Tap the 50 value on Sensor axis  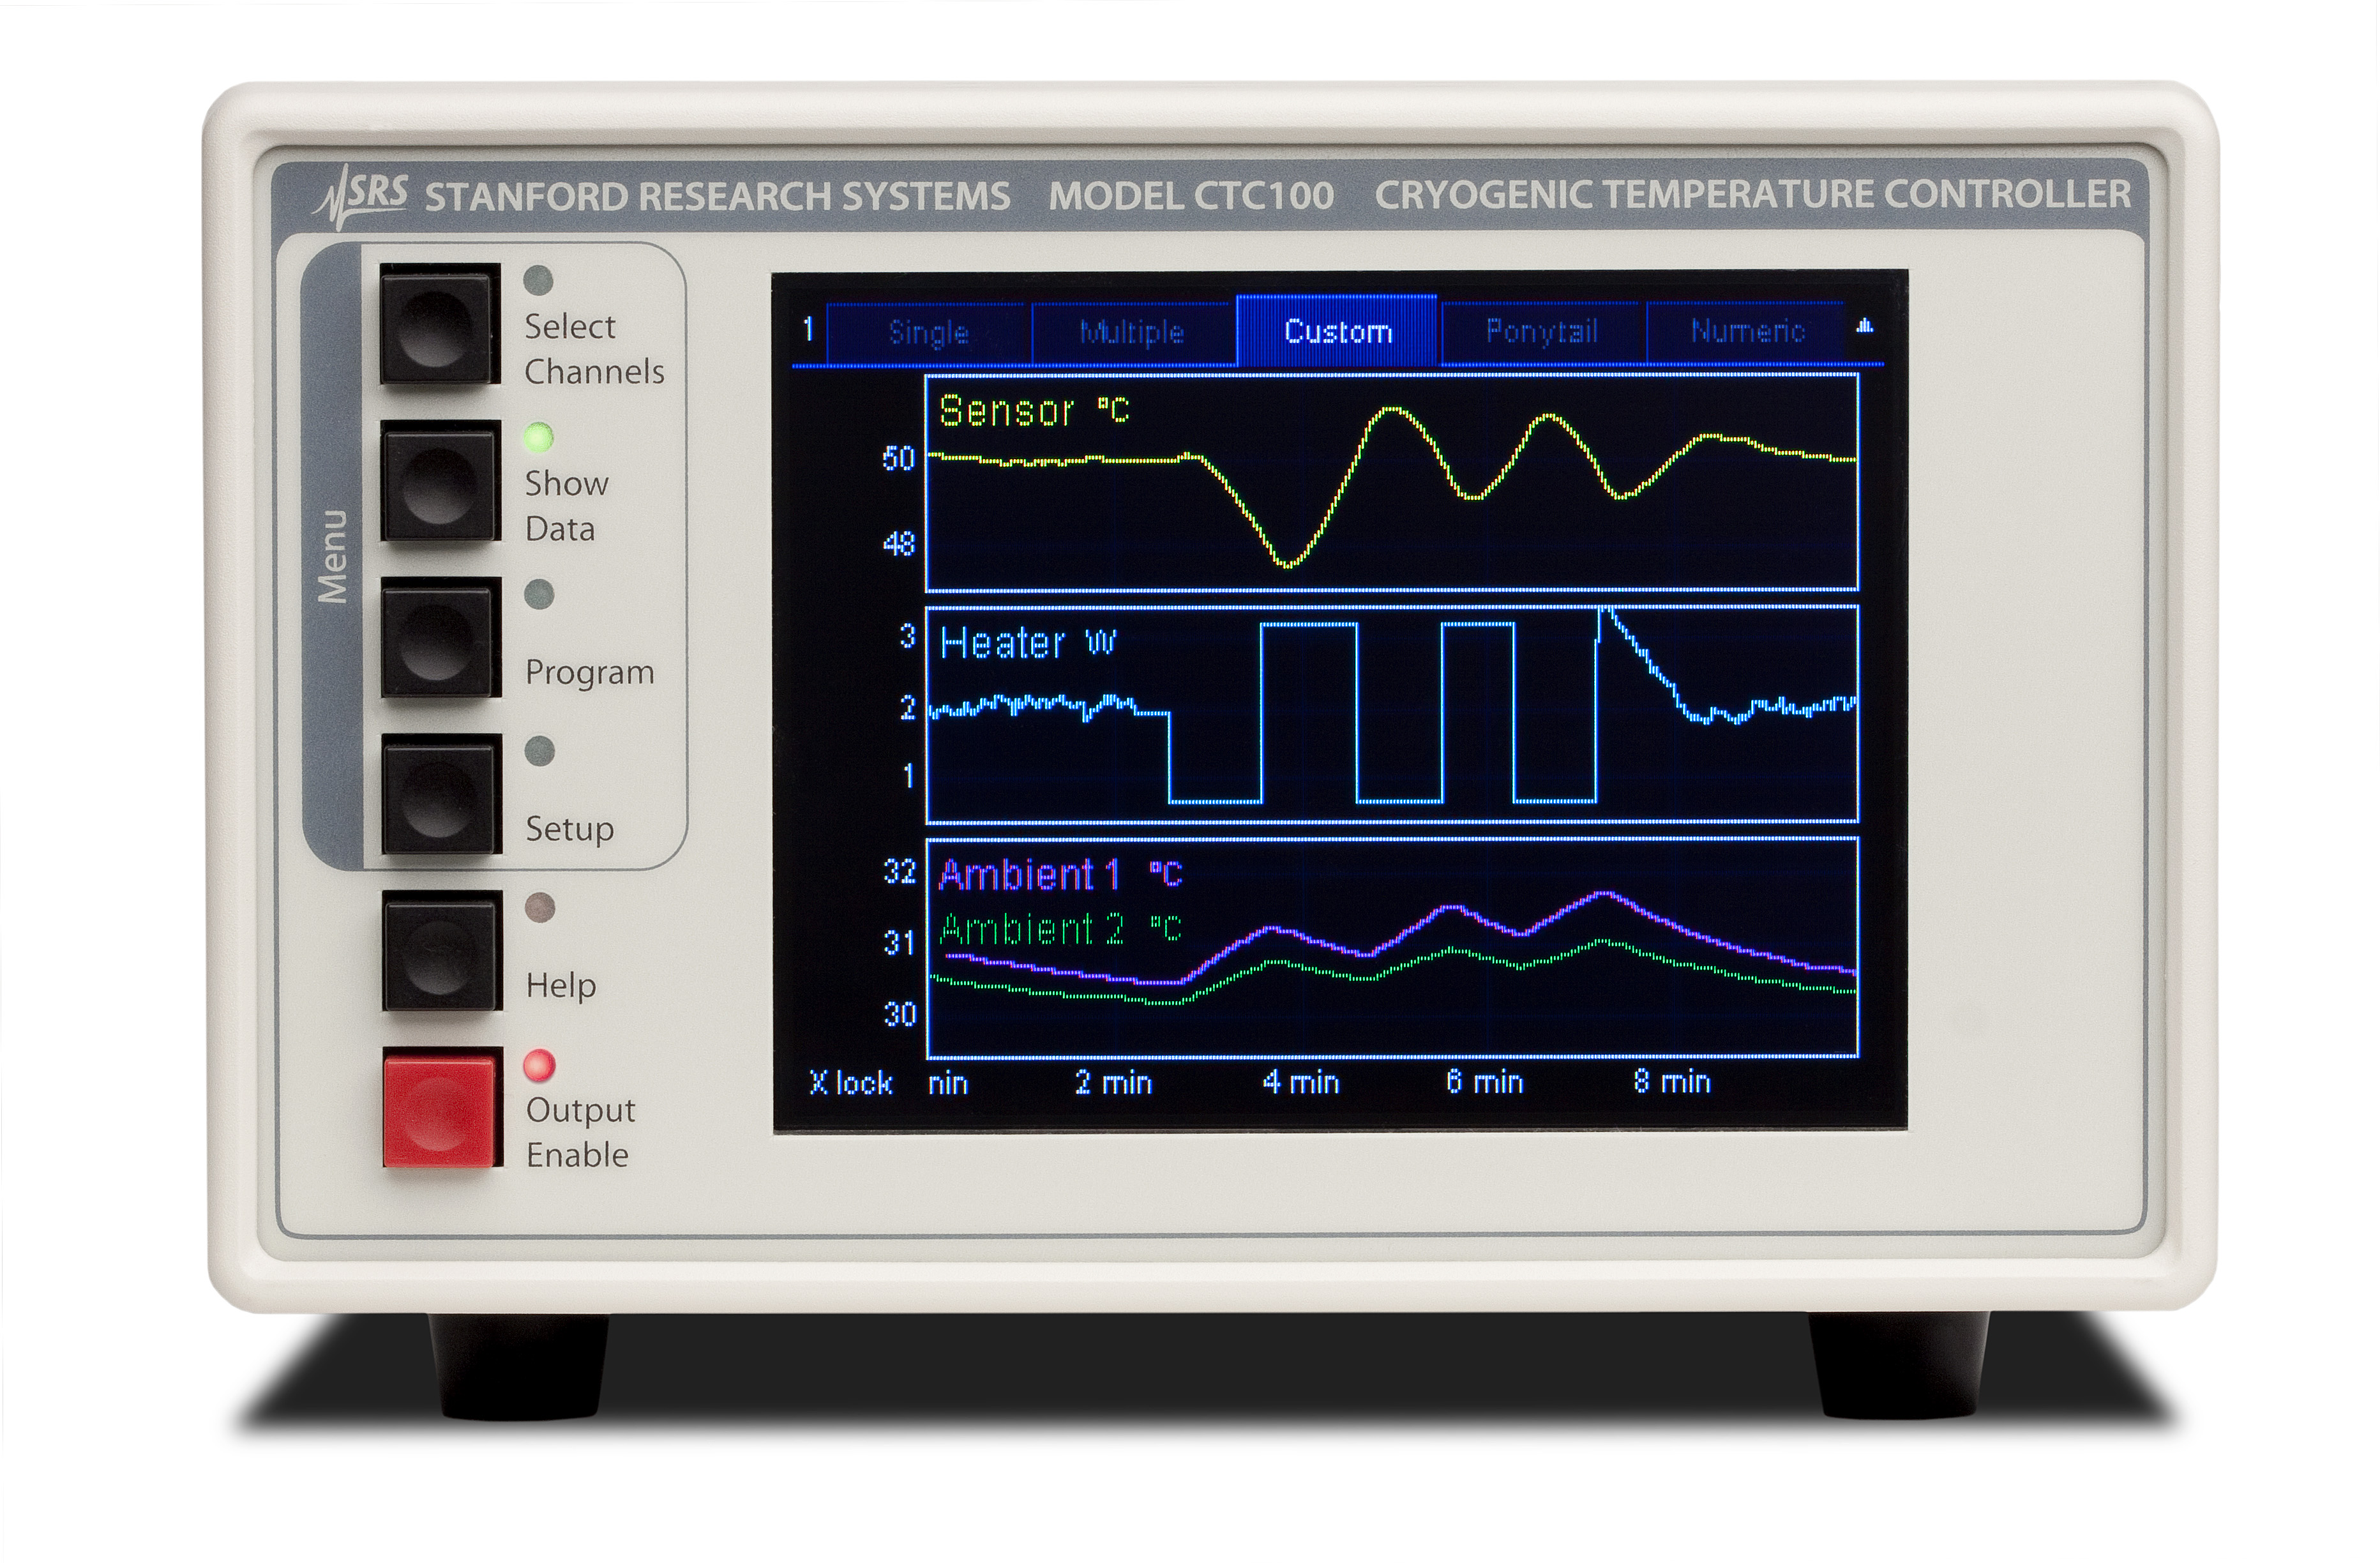pyautogui.click(x=898, y=459)
